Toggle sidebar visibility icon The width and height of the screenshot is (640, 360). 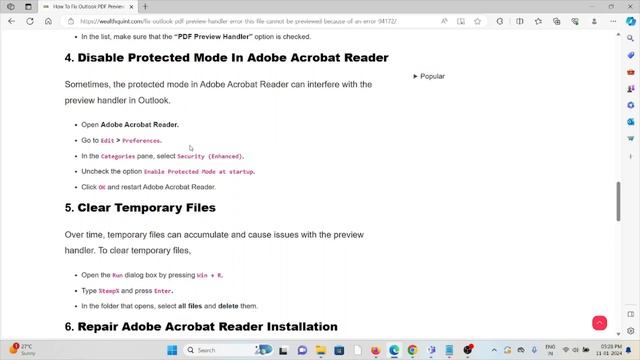[631, 314]
